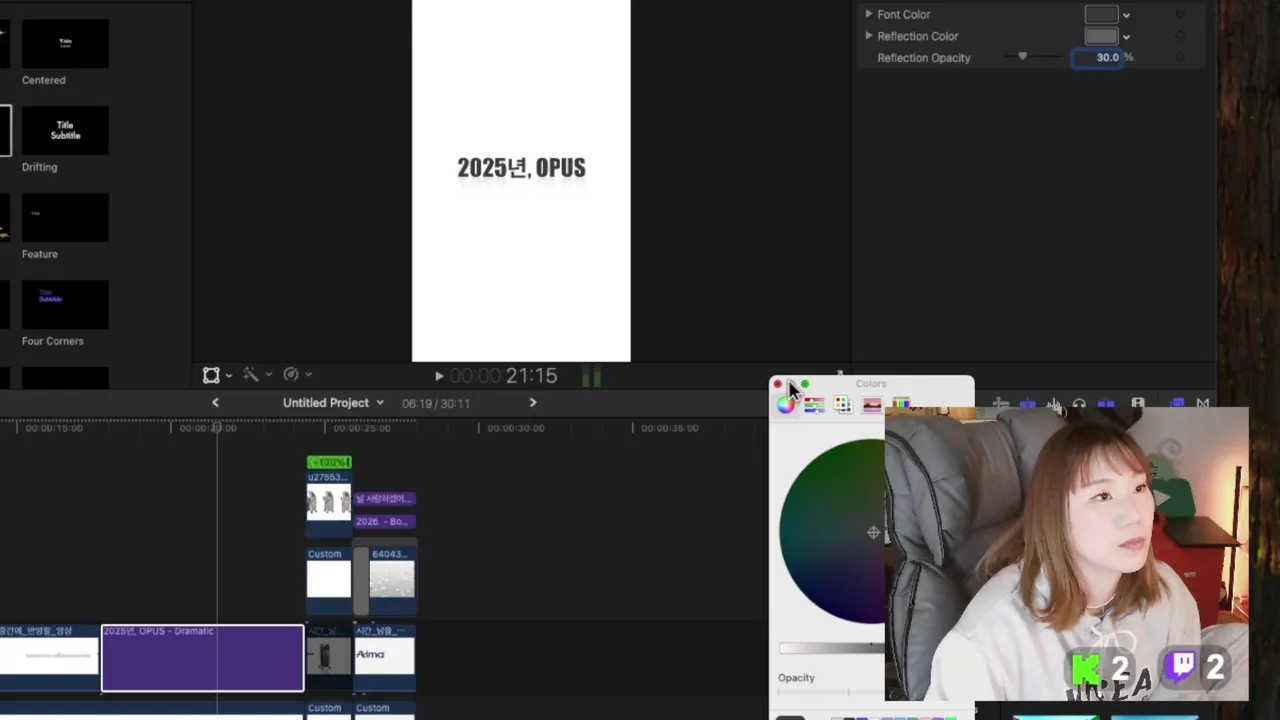Image resolution: width=1280 pixels, height=720 pixels.
Task: Open clip appearance filmstrip icon
Action: click(x=1137, y=403)
